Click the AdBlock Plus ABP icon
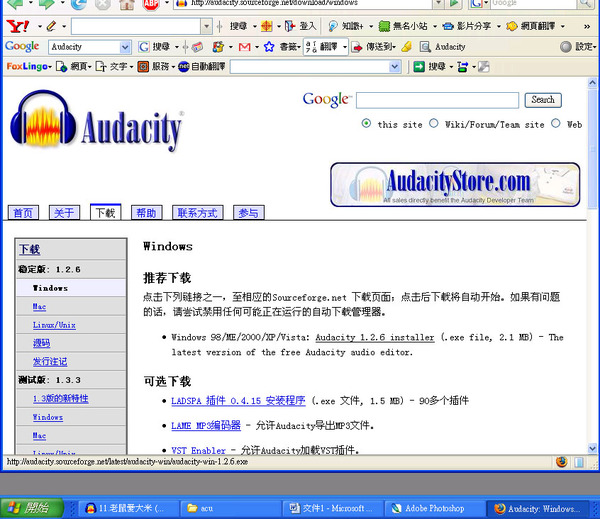The height and width of the screenshot is (519, 600). [151, 4]
